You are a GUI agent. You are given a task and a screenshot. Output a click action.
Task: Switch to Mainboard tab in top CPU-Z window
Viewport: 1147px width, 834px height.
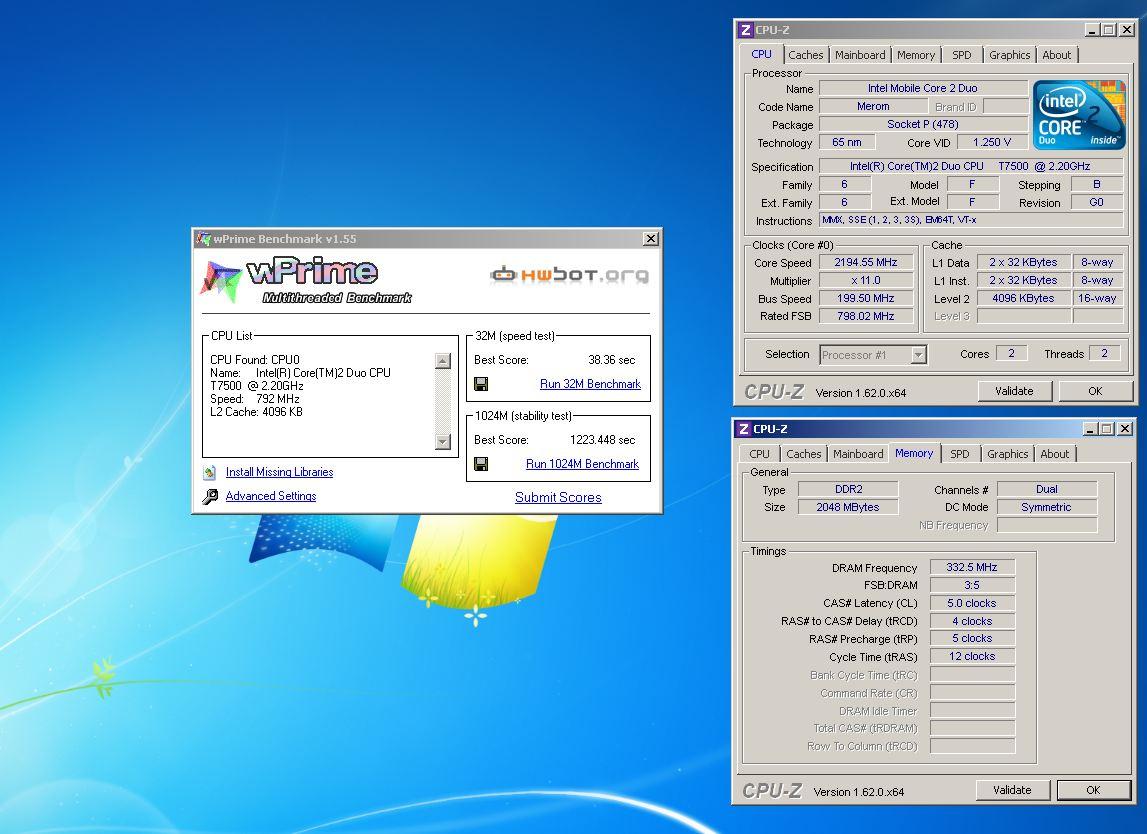(860, 55)
